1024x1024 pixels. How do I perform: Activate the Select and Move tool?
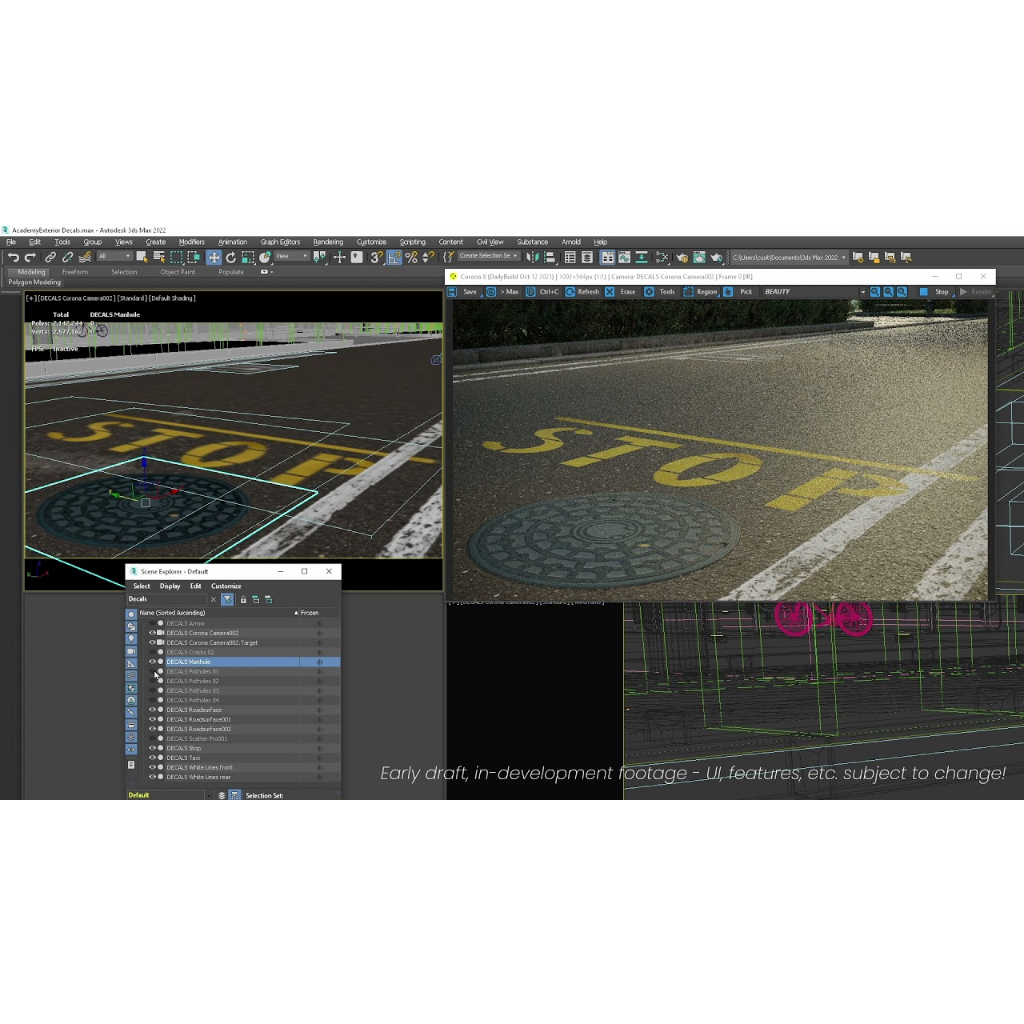coord(214,257)
